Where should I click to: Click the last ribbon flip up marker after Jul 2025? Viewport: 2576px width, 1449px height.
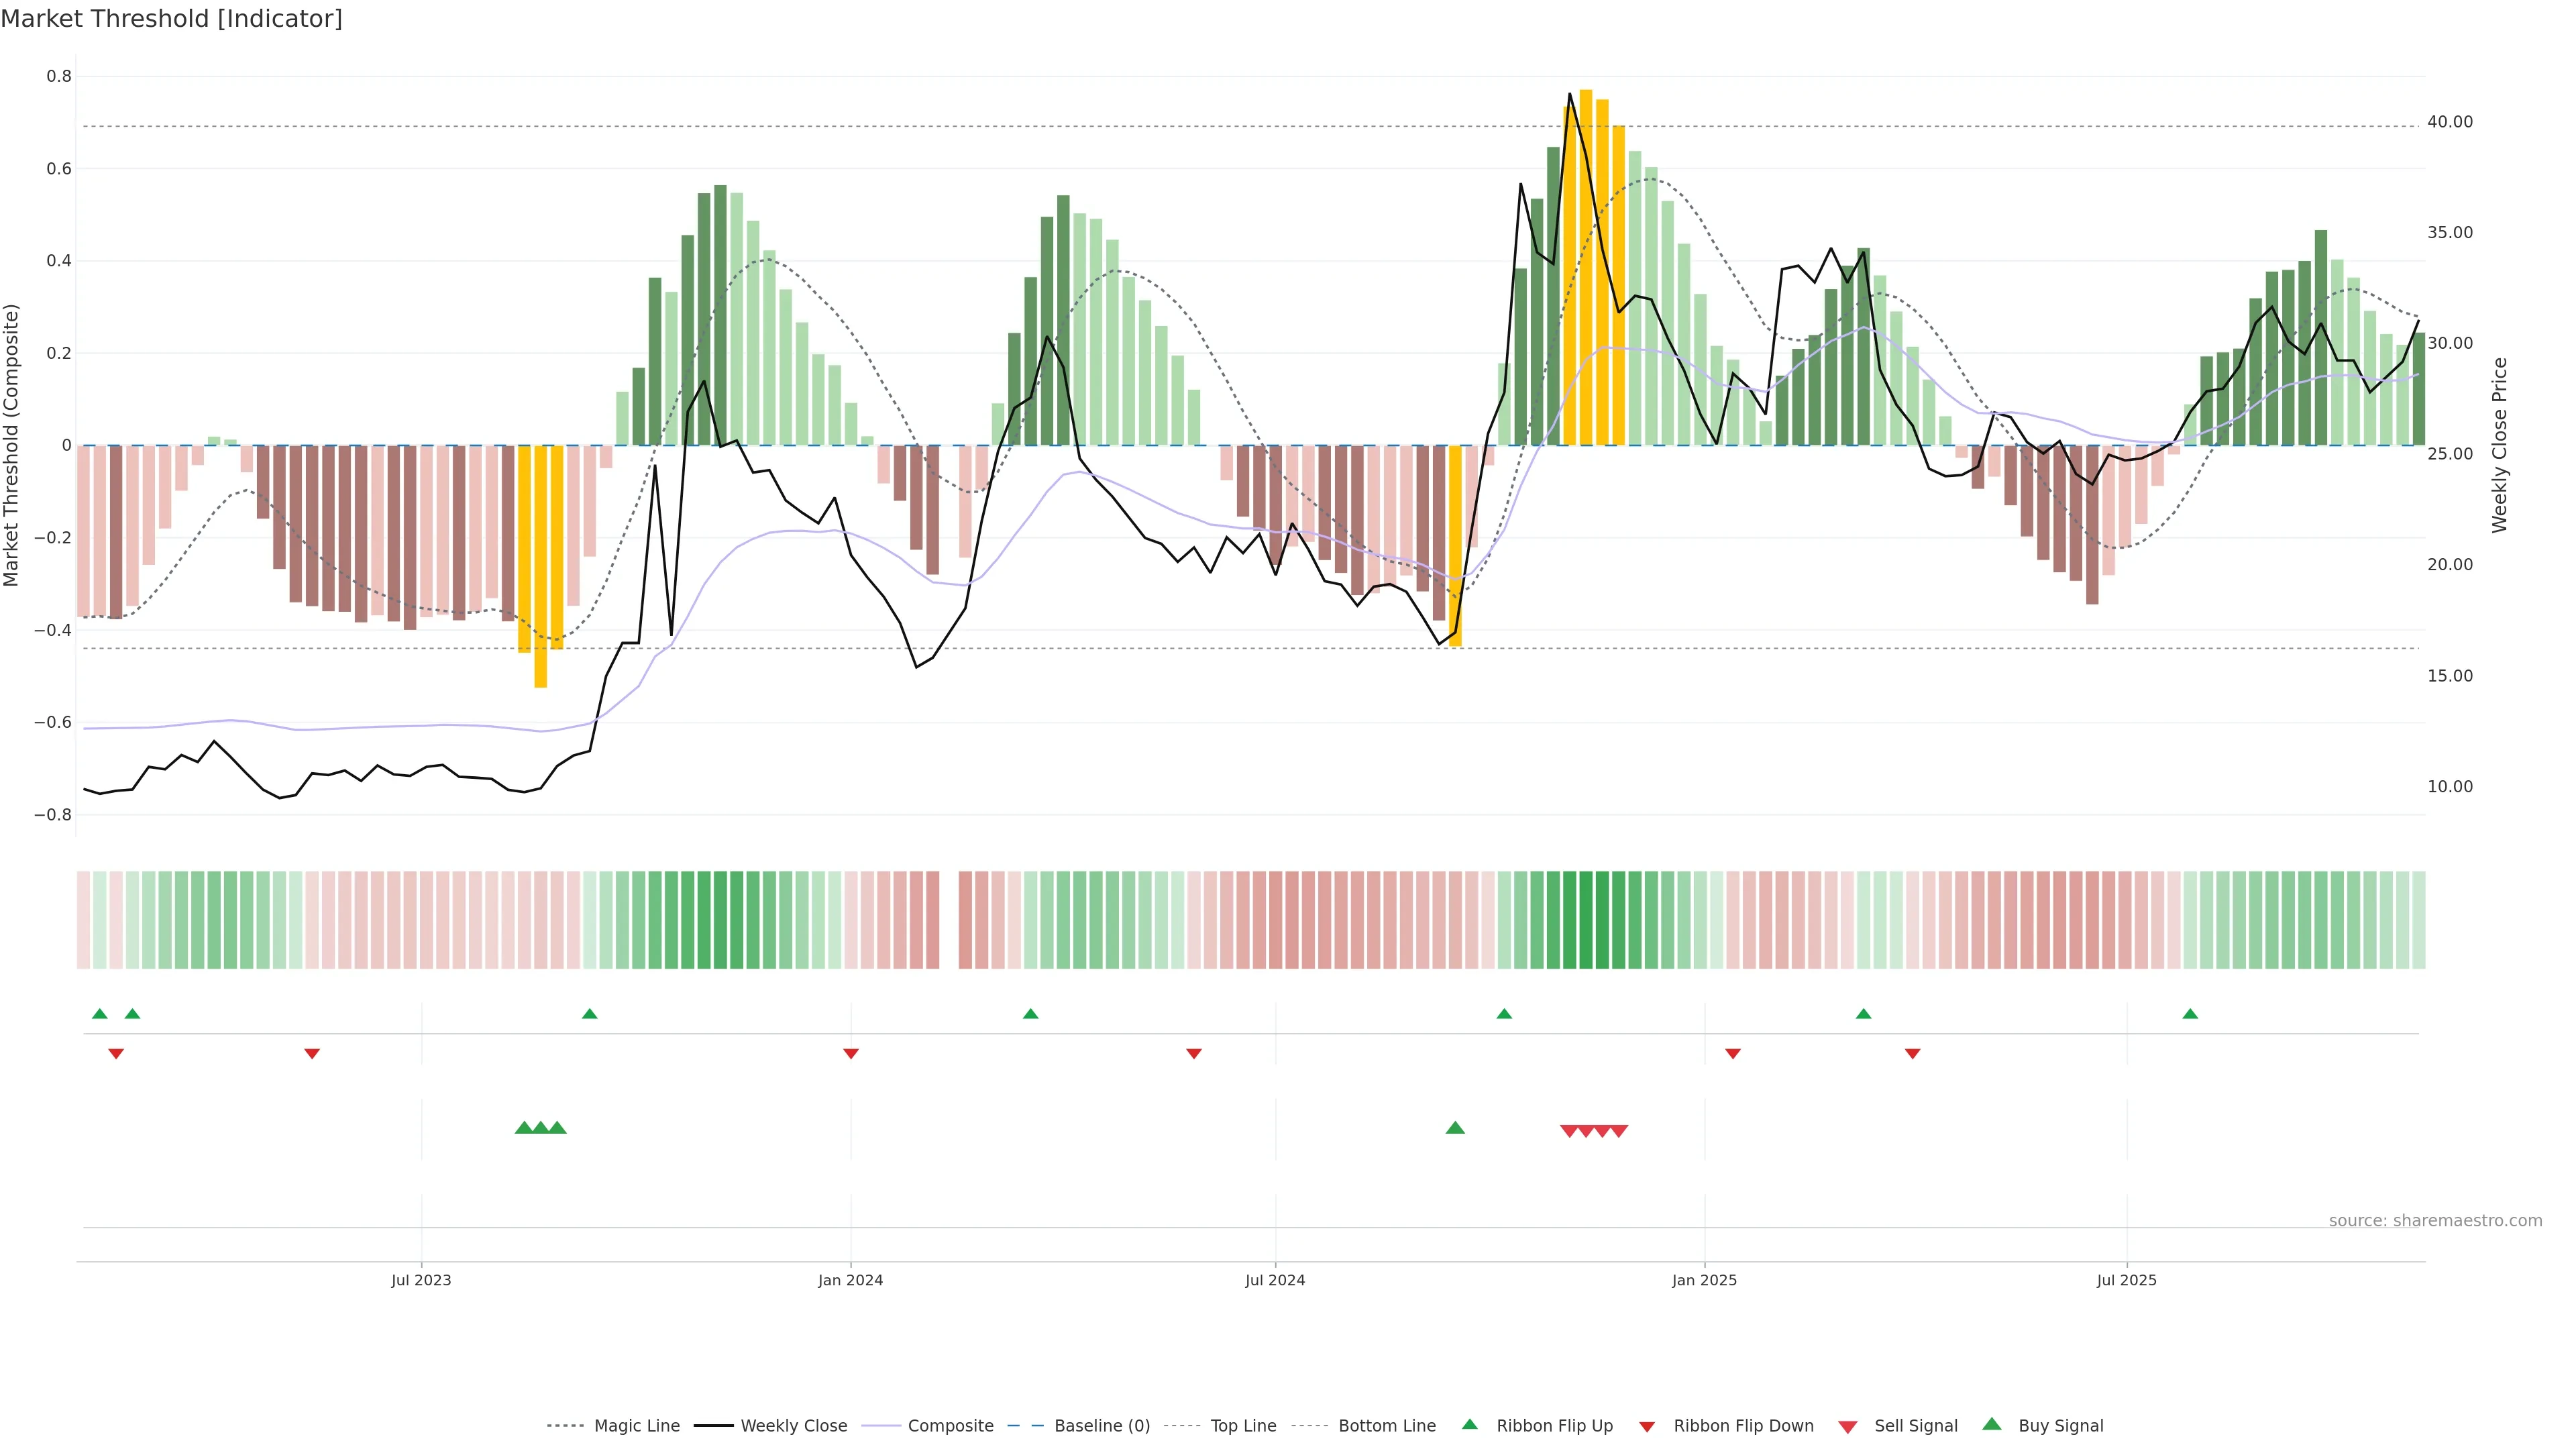[2190, 1014]
